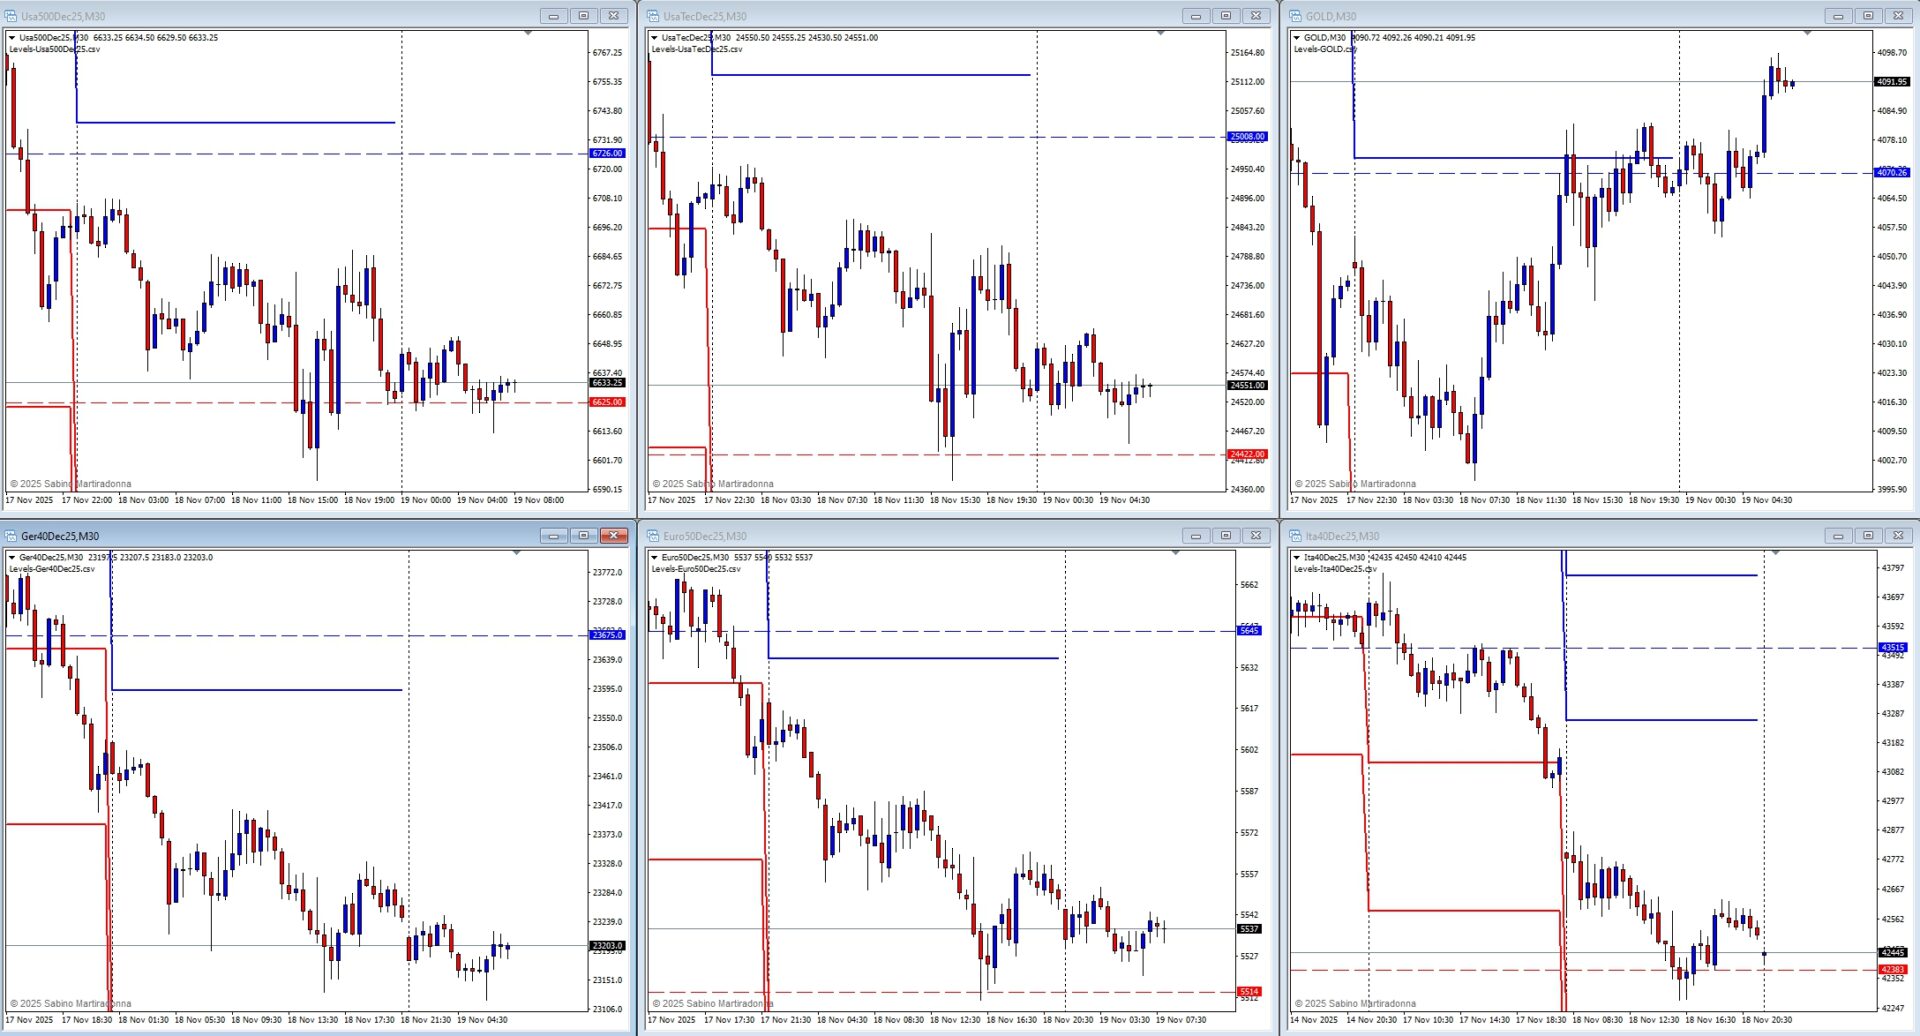This screenshot has width=1920, height=1036.
Task: Maximize the GOLD chart window
Action: (1867, 16)
